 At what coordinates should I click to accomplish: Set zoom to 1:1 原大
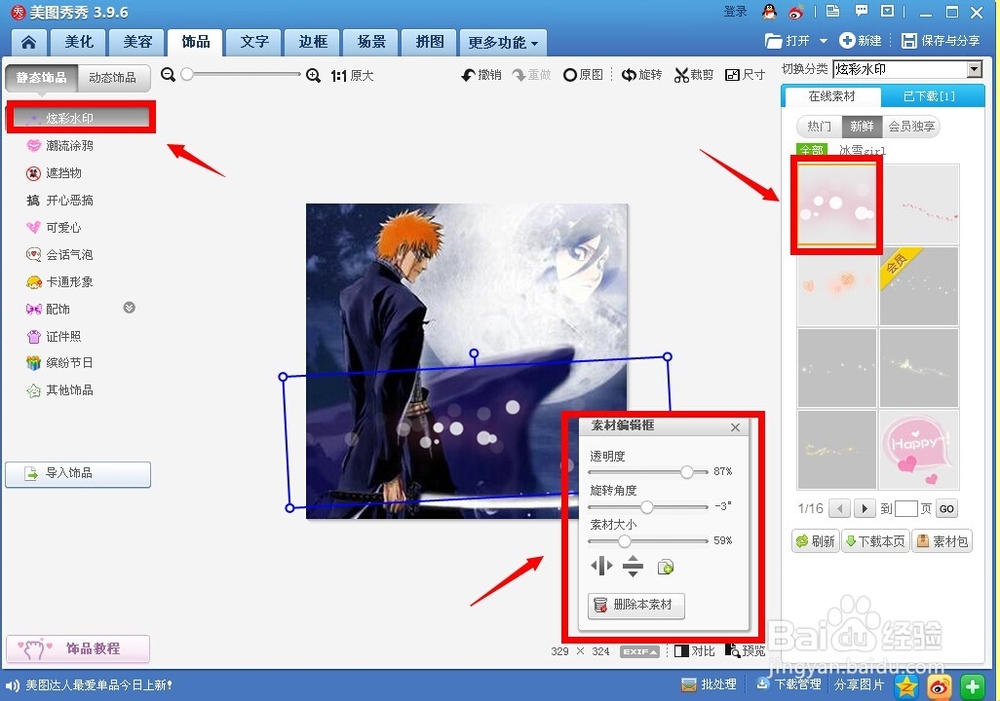pyautogui.click(x=351, y=76)
